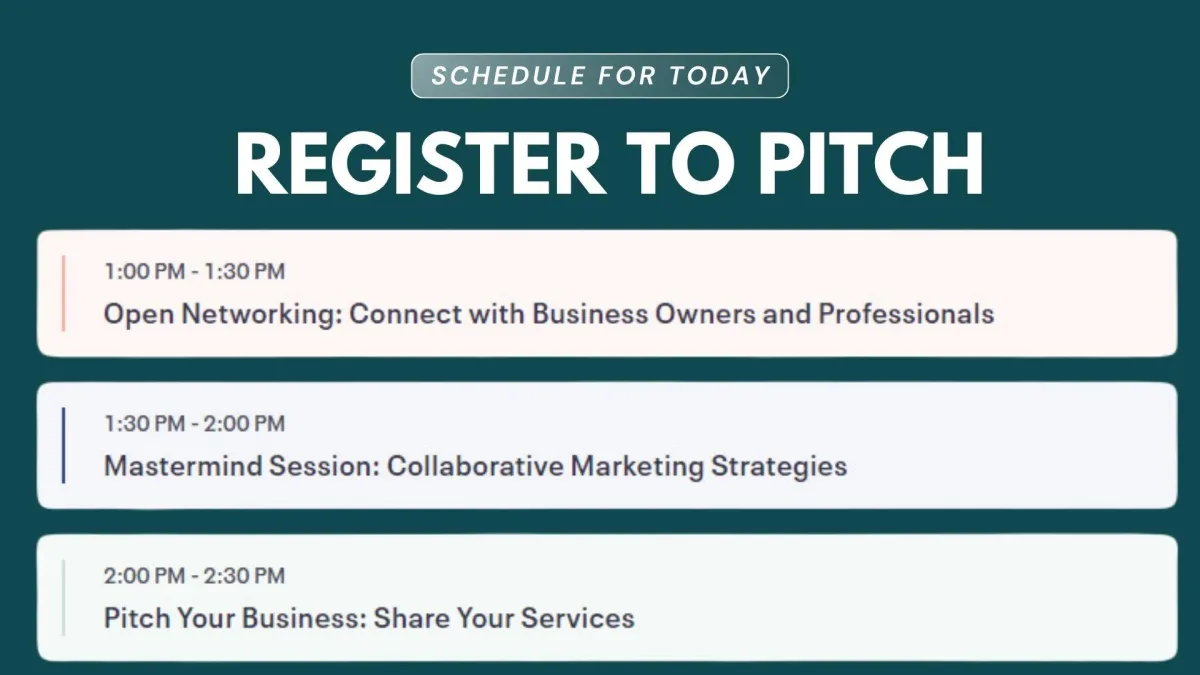Image resolution: width=1200 pixels, height=675 pixels.
Task: Click 'Collaborative Marketing Strategies' text
Action: coord(617,466)
